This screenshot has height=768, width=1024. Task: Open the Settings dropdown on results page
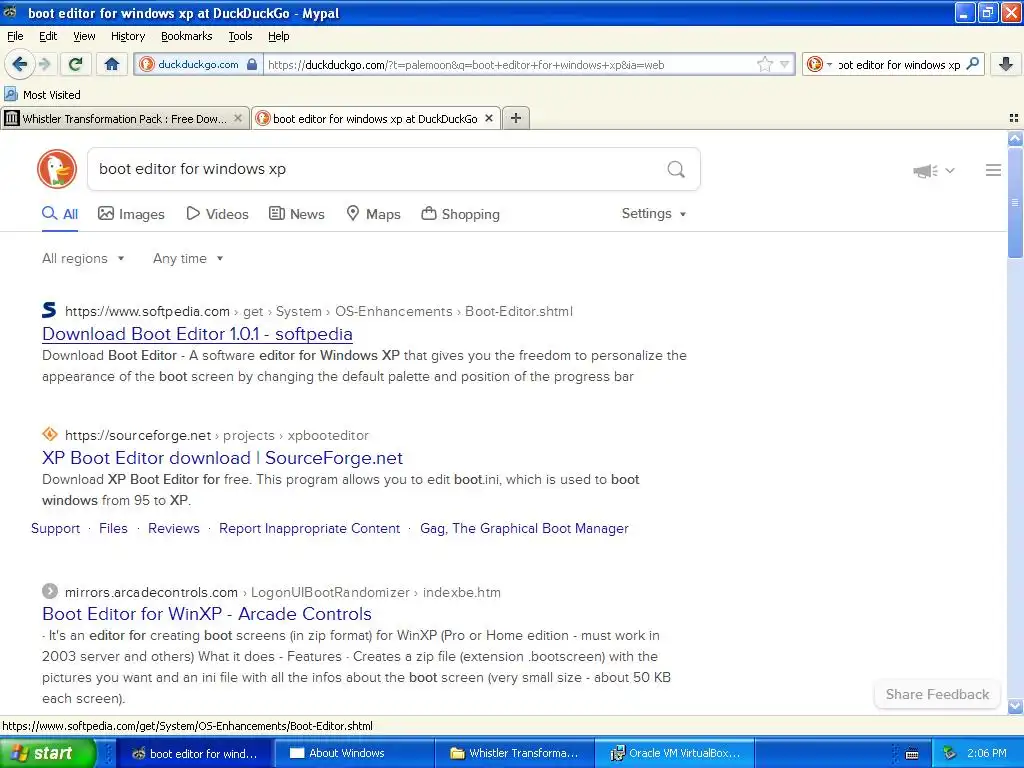pyautogui.click(x=654, y=214)
